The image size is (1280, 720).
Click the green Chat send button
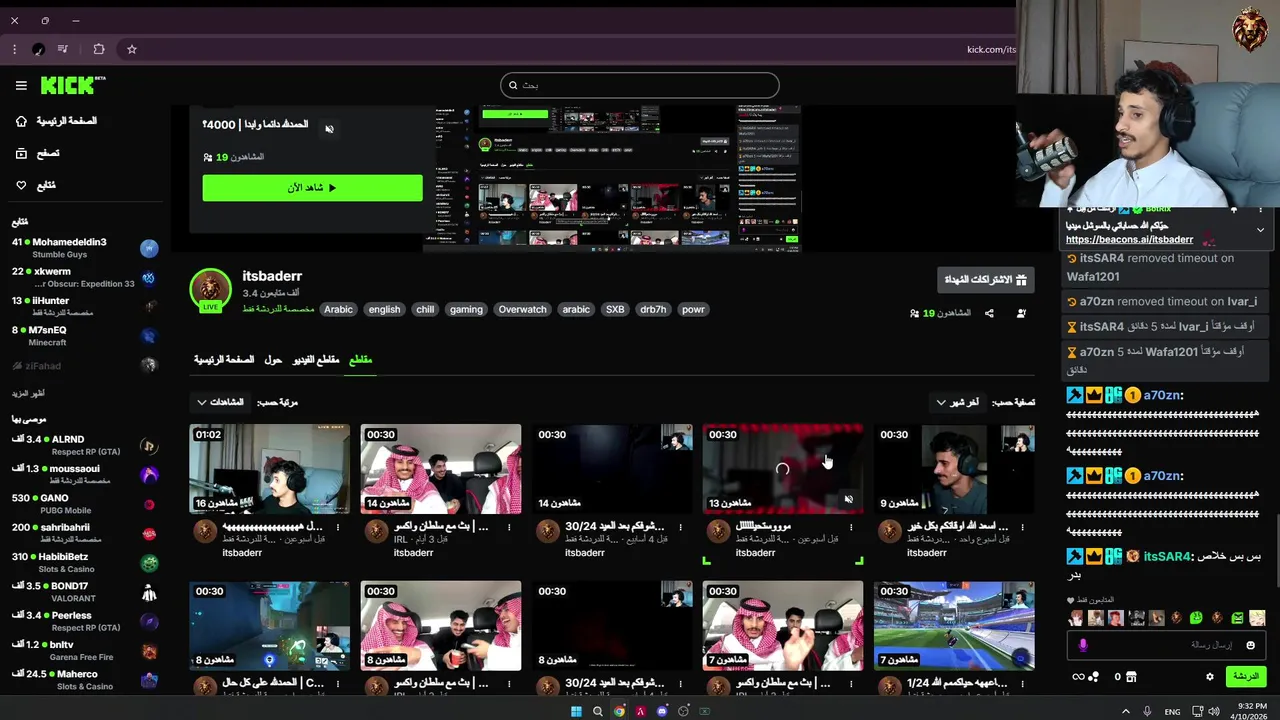click(1246, 677)
